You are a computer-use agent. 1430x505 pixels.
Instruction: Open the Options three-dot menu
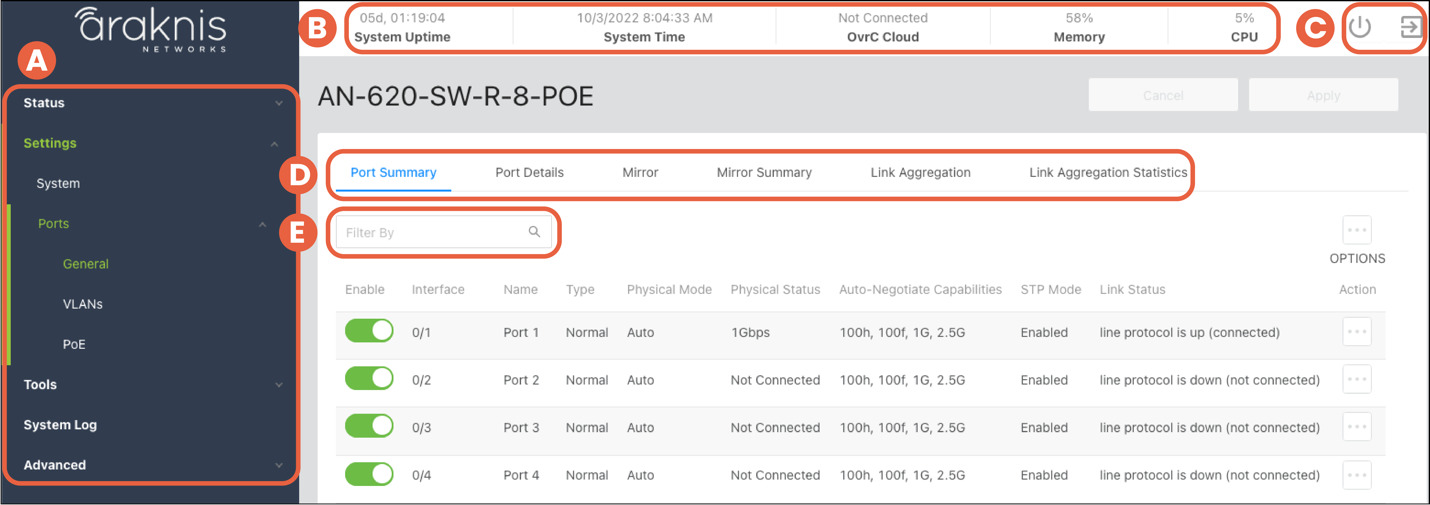point(1357,230)
